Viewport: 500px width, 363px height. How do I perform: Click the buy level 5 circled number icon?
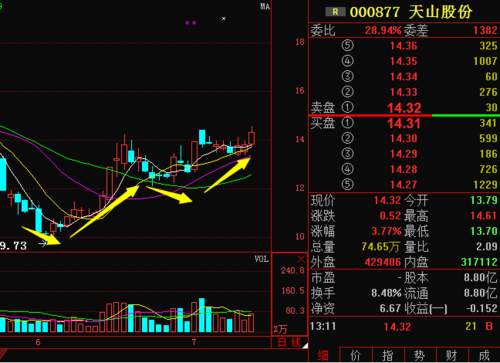[347, 184]
